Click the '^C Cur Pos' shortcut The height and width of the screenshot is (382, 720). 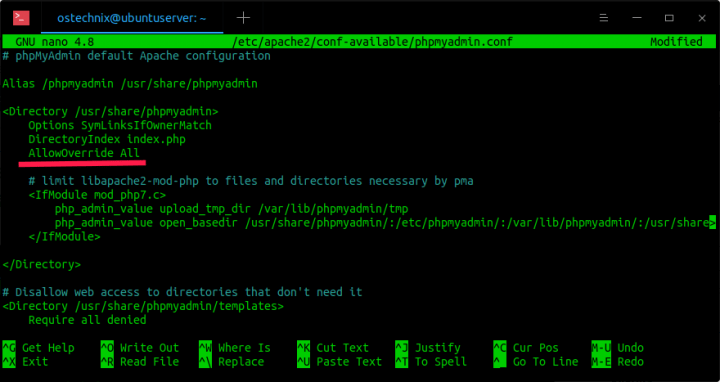tap(526, 348)
